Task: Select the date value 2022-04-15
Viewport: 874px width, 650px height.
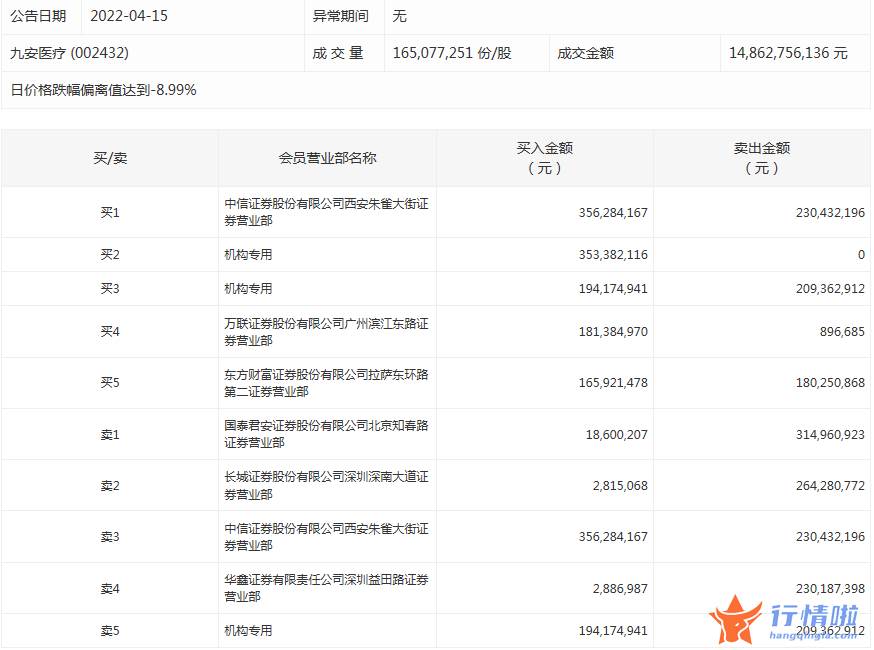Action: [129, 16]
